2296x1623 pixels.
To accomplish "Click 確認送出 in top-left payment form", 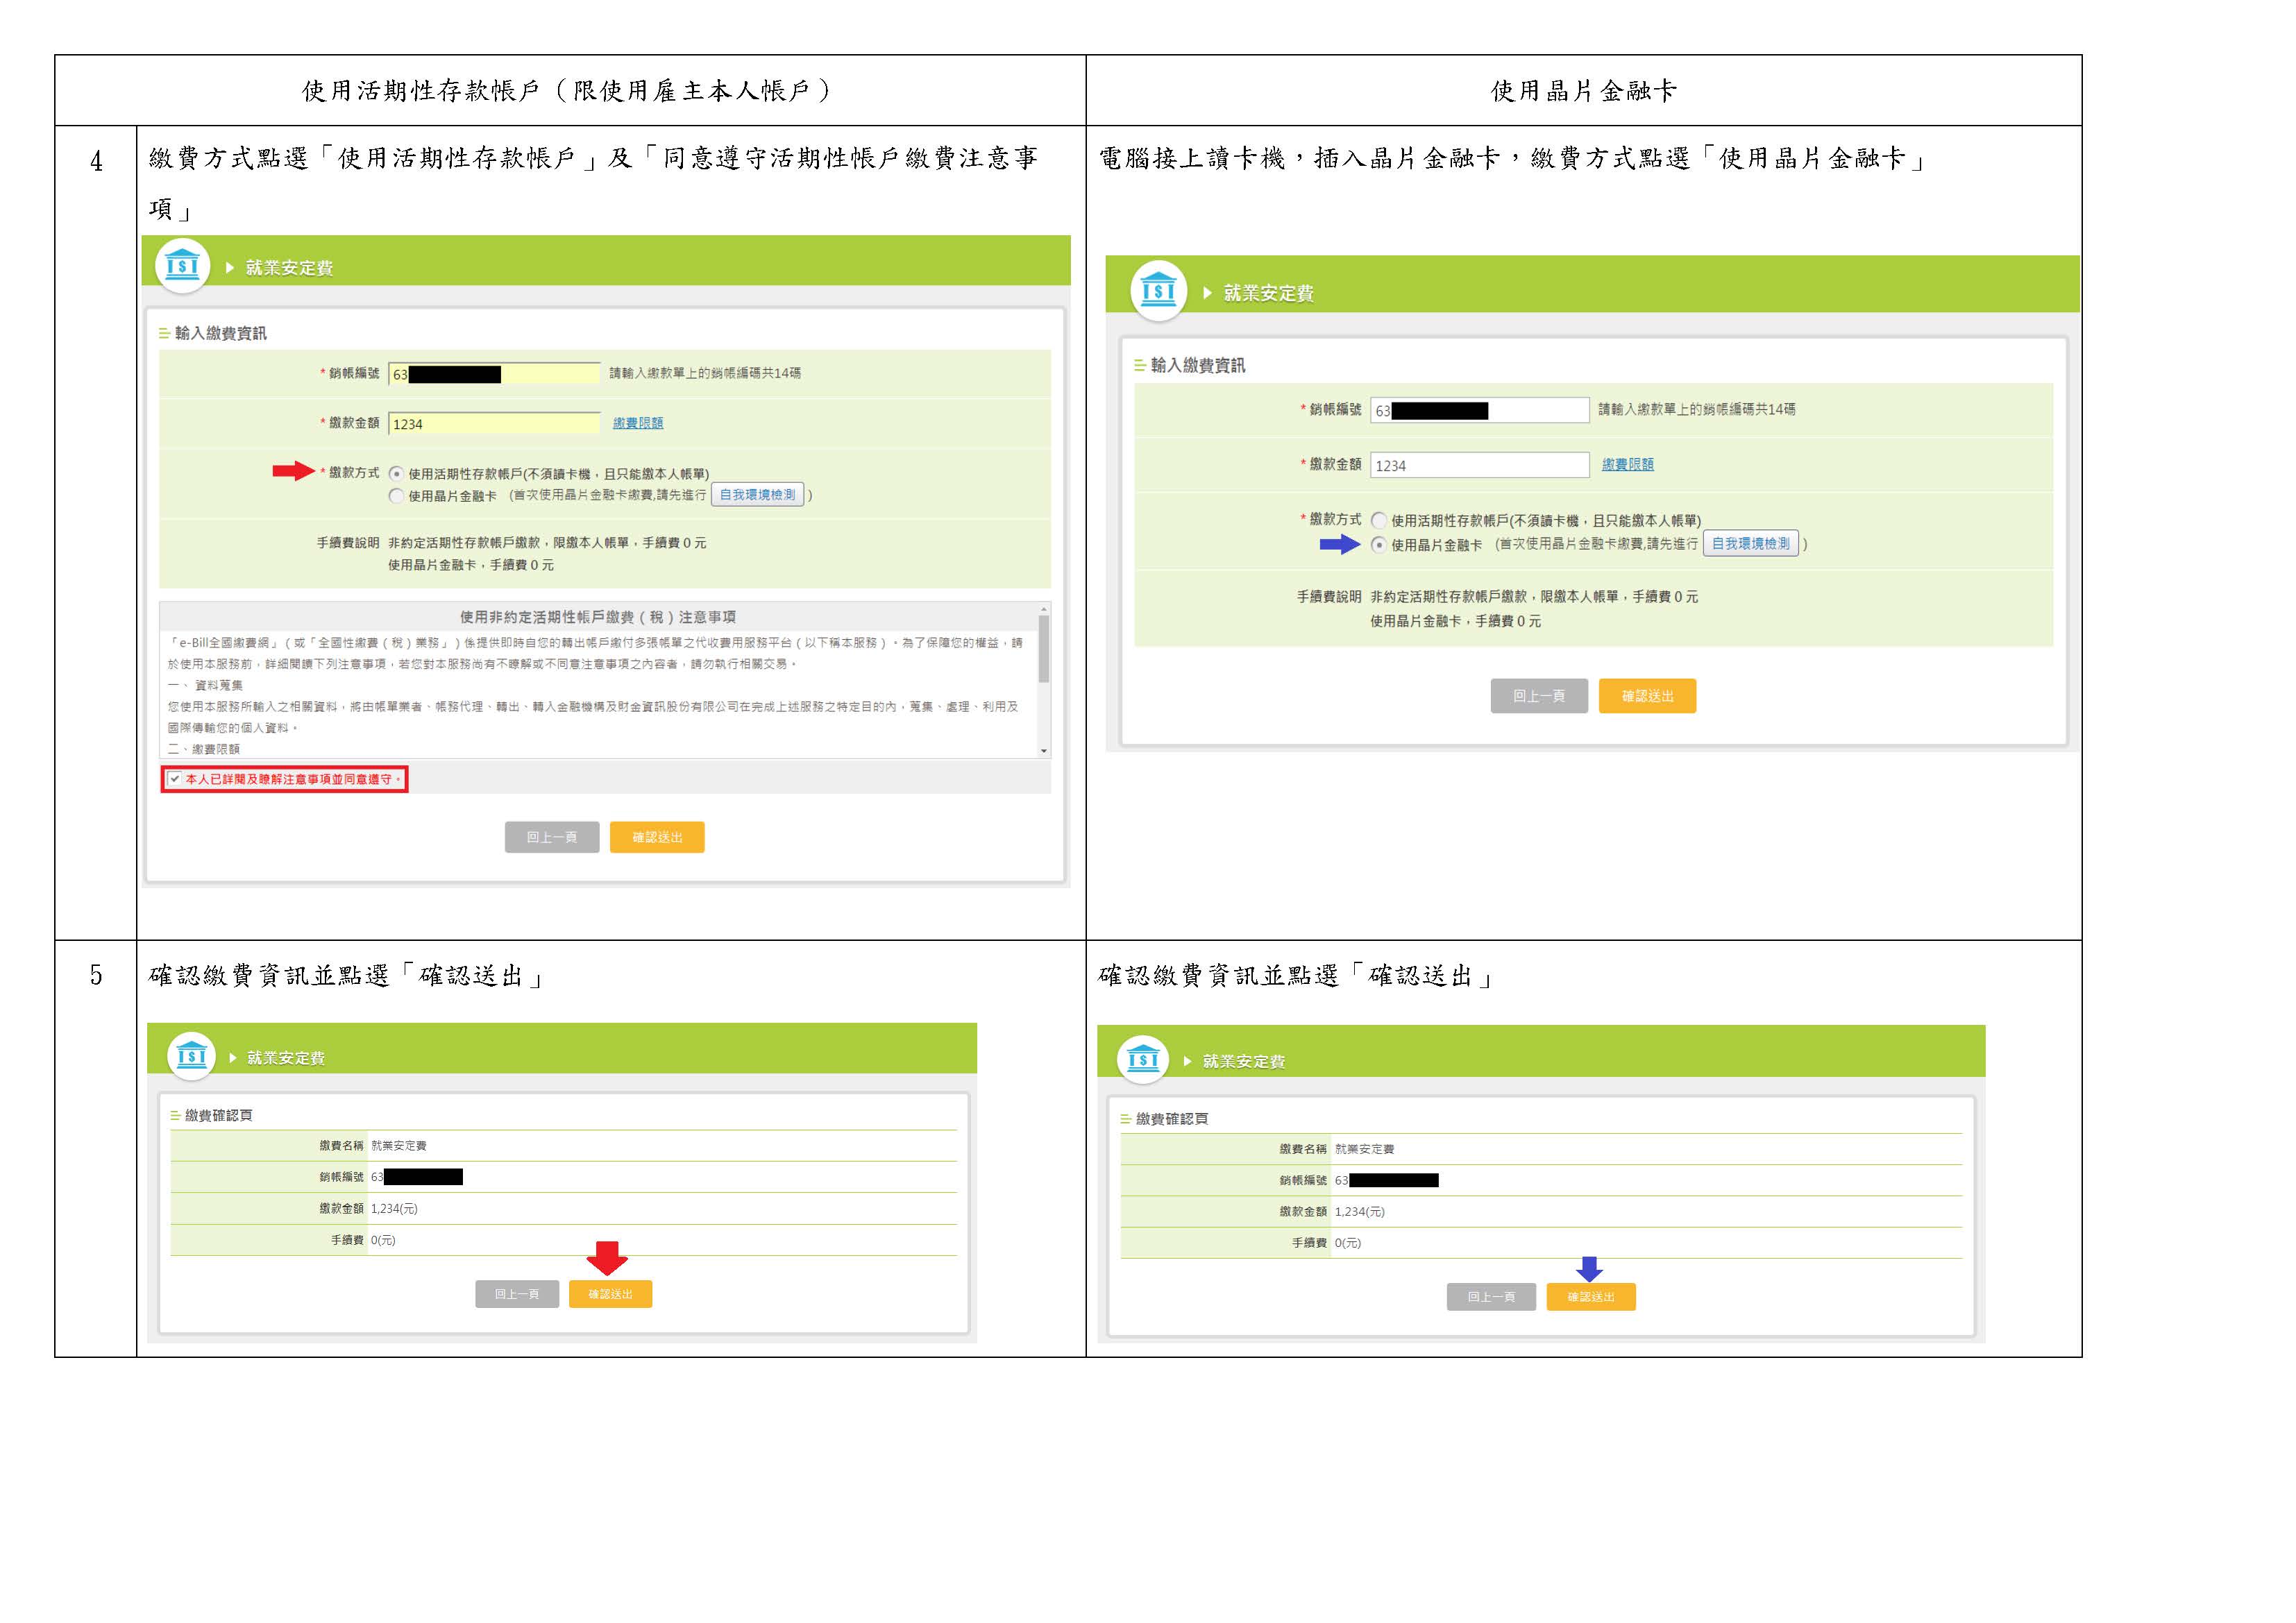I will 657,837.
